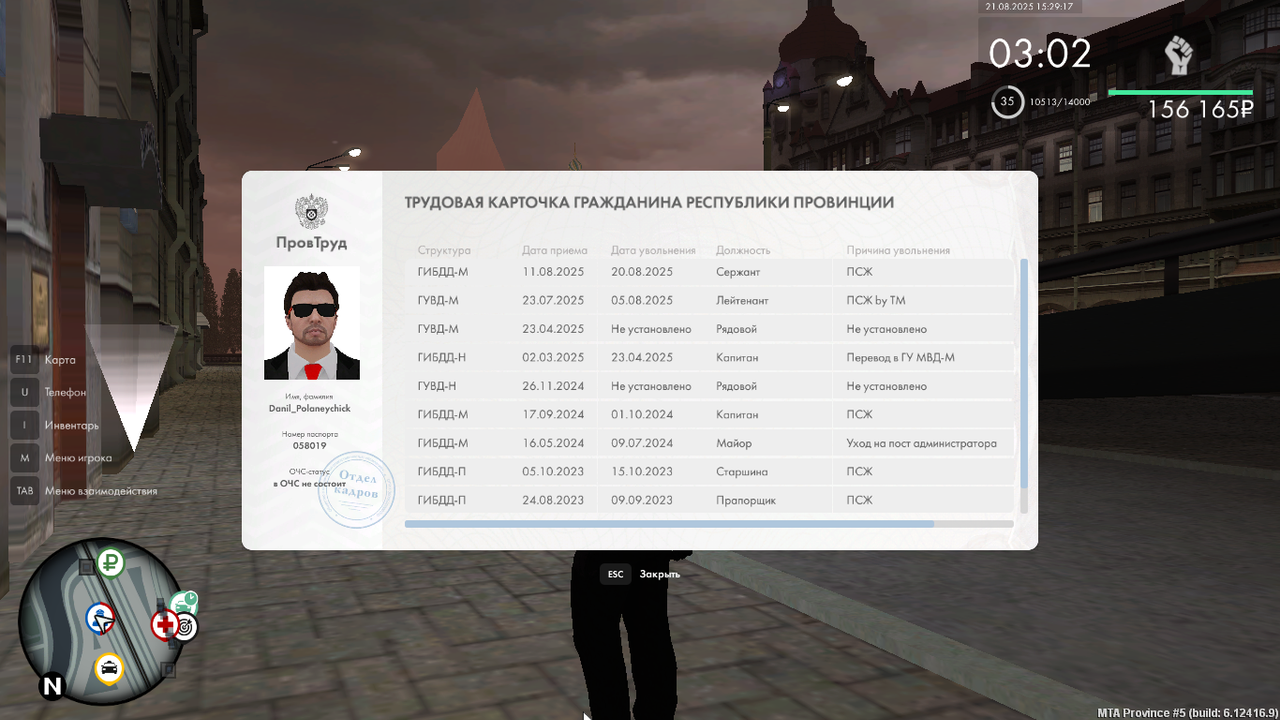
Task: Click the citizen's portrait photo
Action: point(312,323)
